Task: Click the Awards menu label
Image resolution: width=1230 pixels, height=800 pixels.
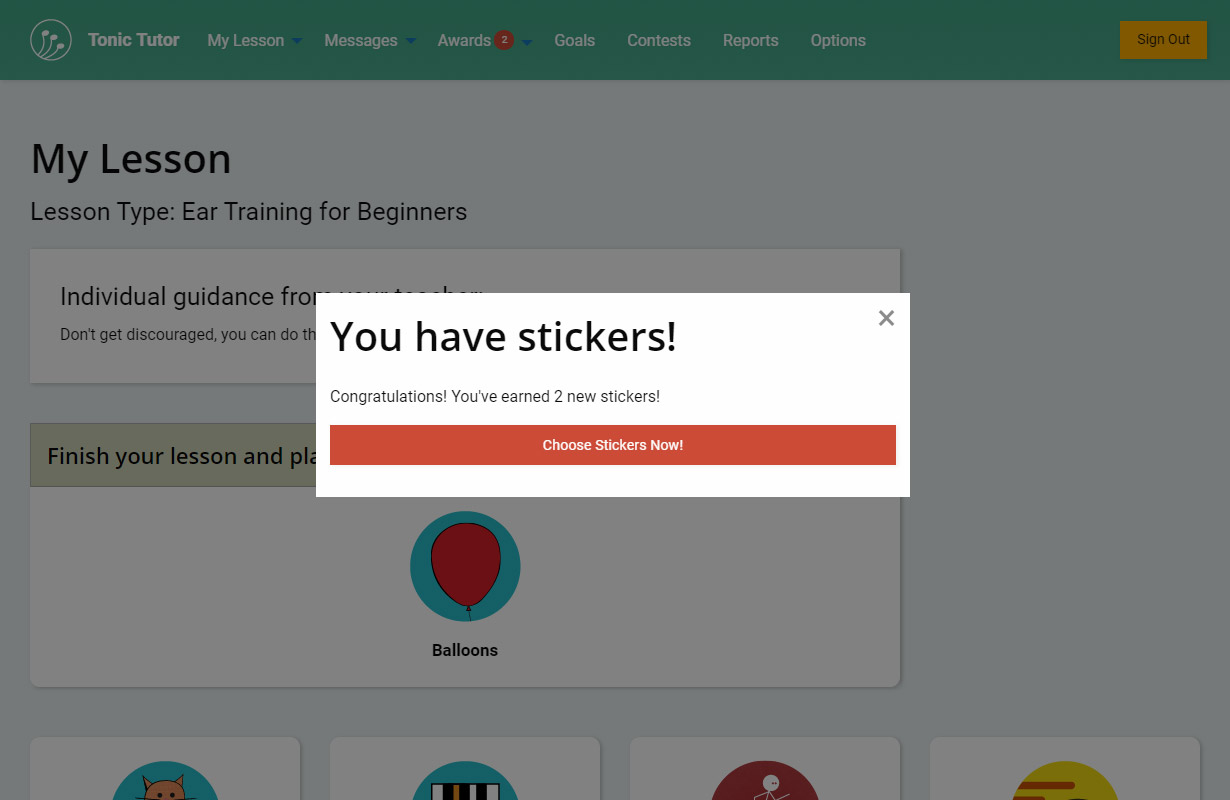Action: 464,40
